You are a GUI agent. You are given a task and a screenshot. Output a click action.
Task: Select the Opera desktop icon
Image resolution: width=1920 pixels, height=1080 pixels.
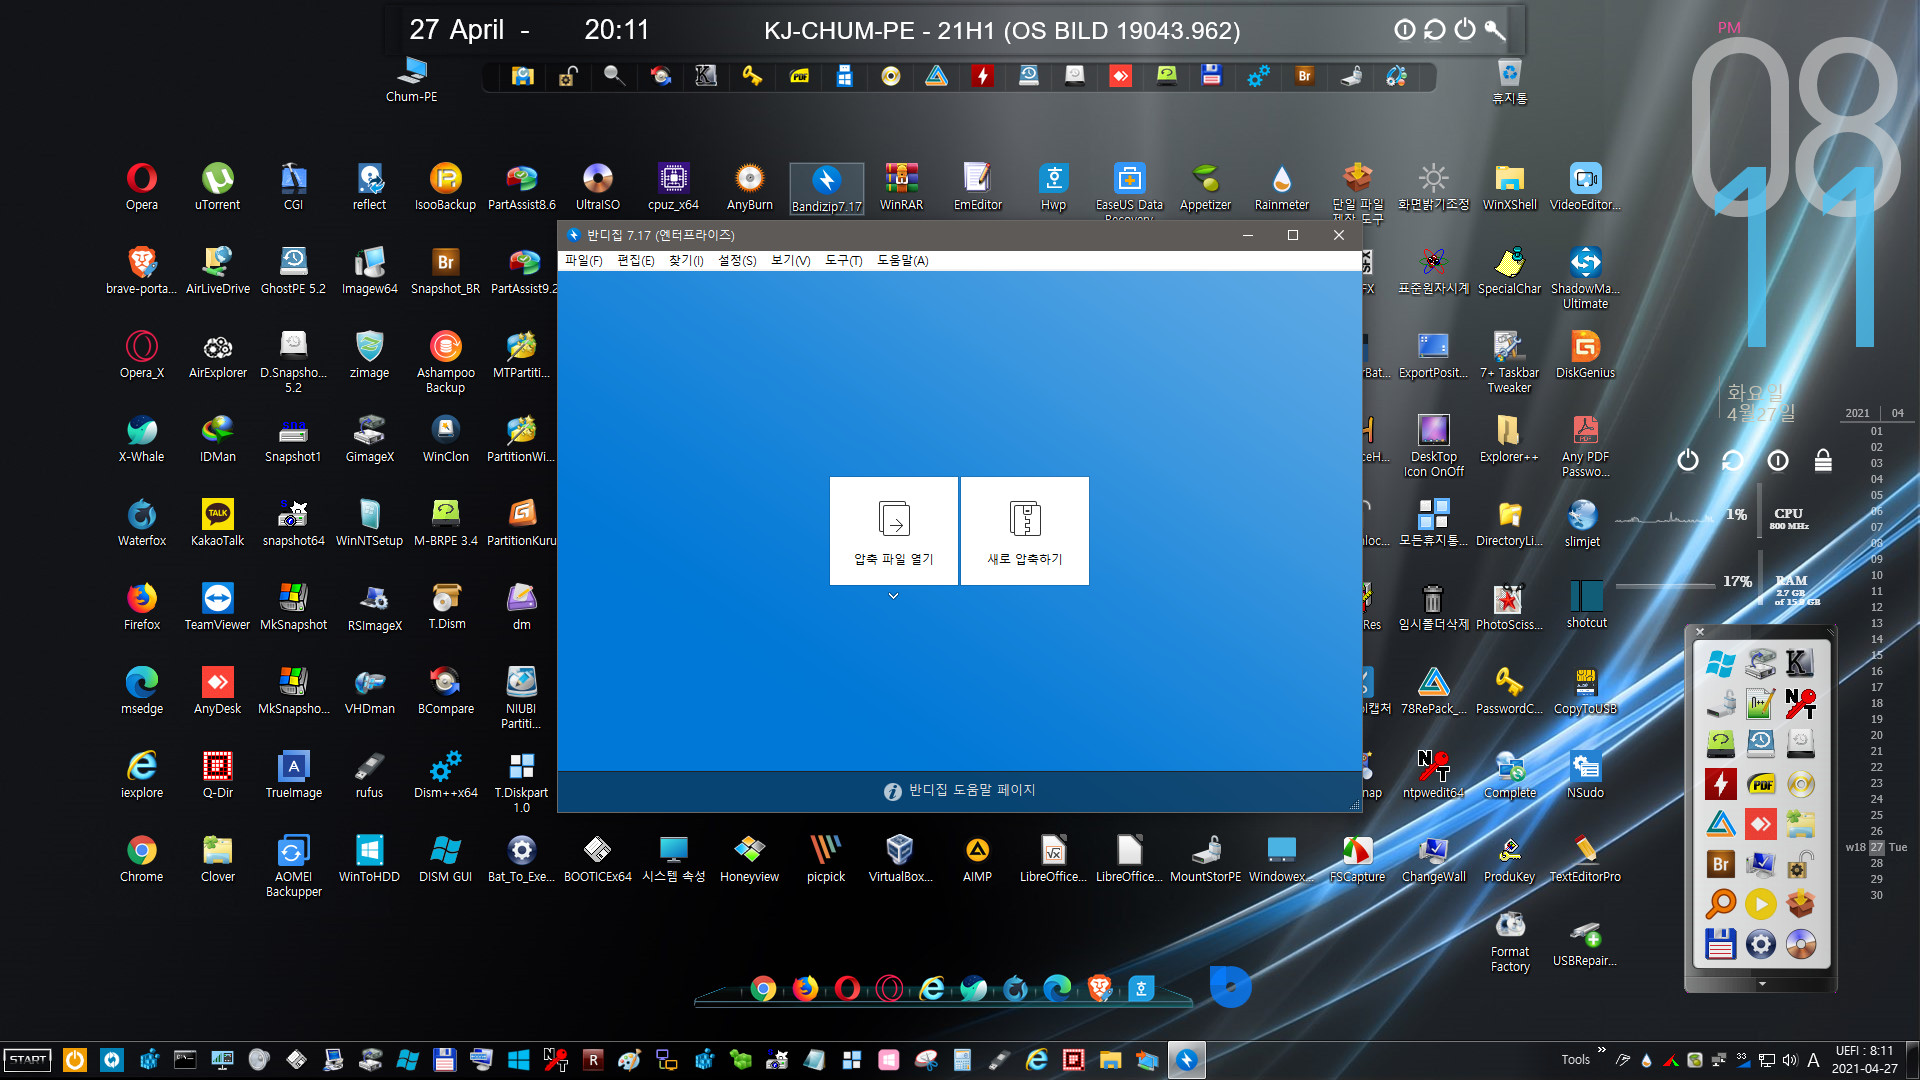pos(142,187)
